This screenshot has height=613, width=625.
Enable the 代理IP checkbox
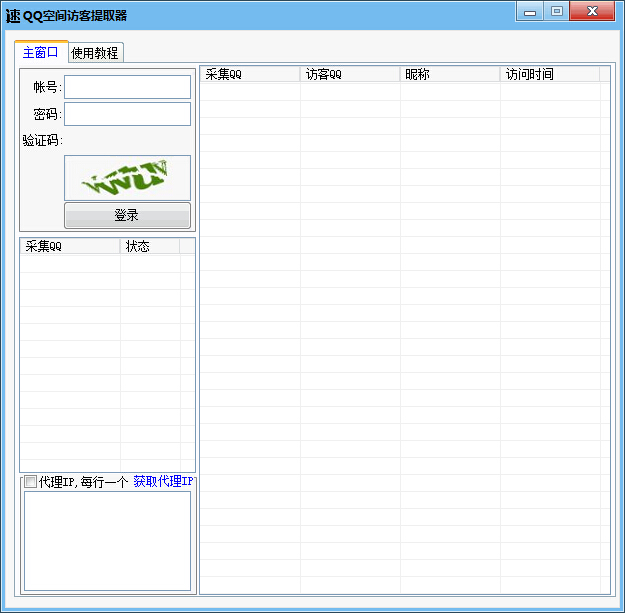(30, 481)
